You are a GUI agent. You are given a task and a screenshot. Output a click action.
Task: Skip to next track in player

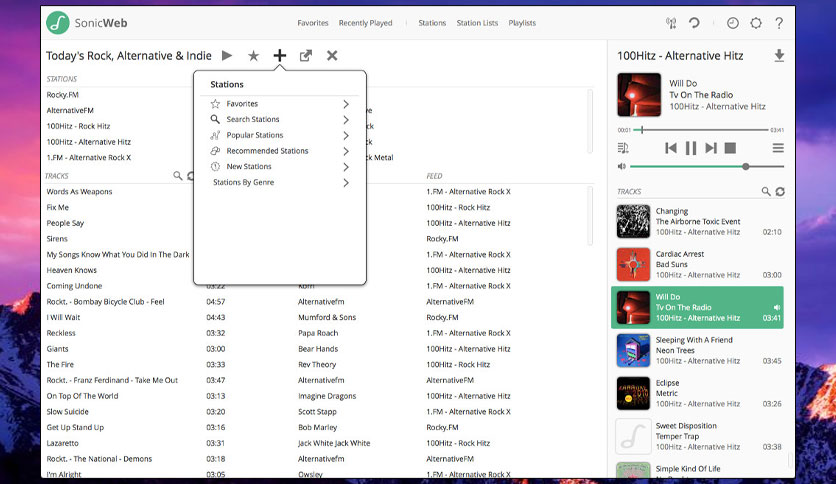click(x=711, y=148)
